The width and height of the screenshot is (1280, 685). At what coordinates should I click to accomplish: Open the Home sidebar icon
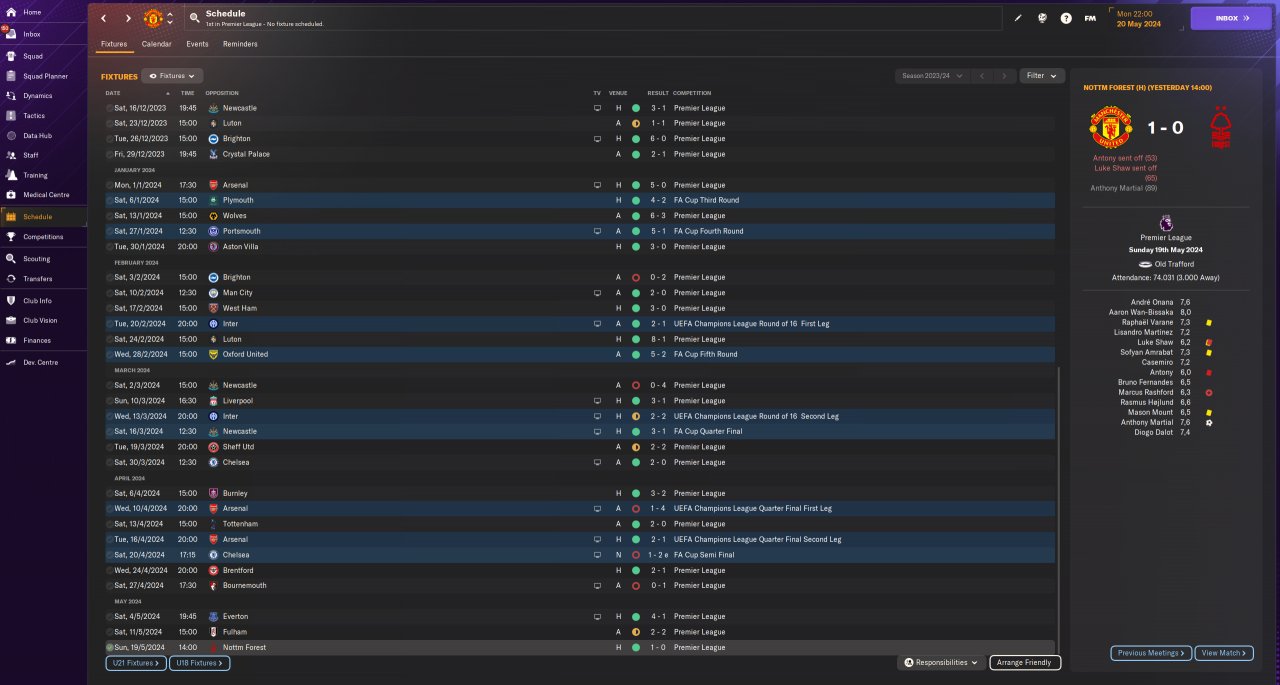click(10, 12)
